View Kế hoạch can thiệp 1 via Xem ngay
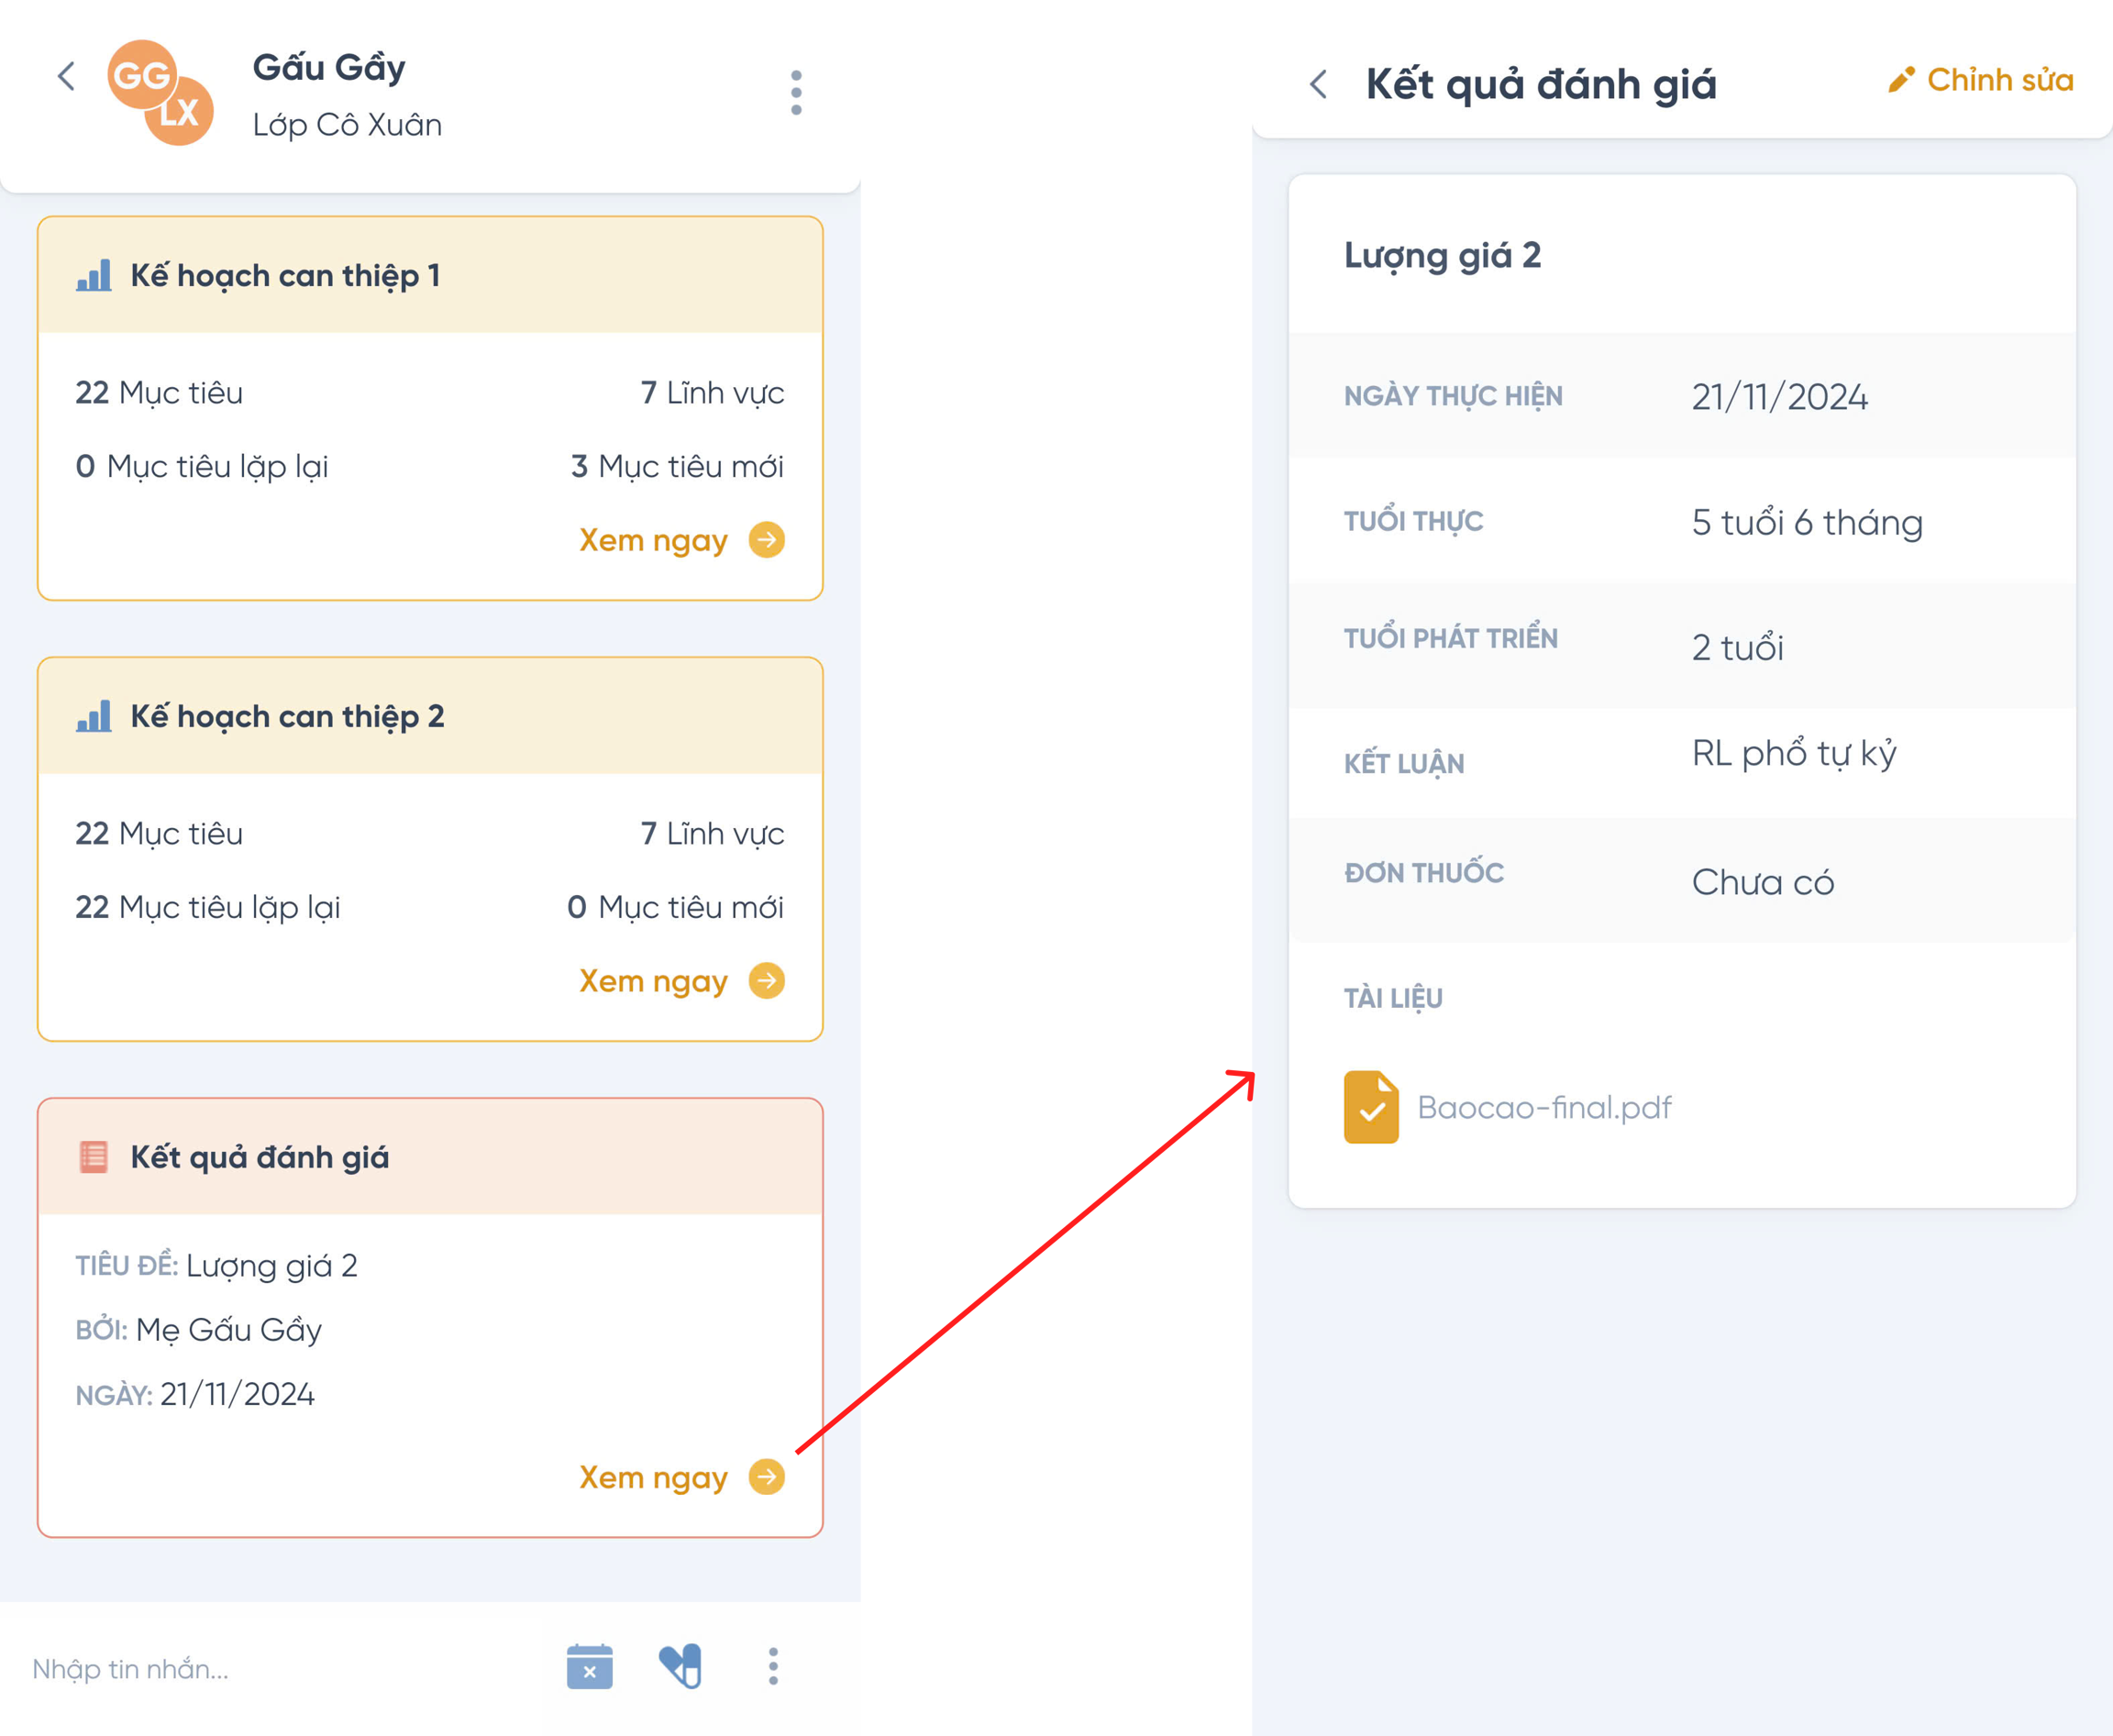Screen dimensions: 2113x1736 pos(682,540)
